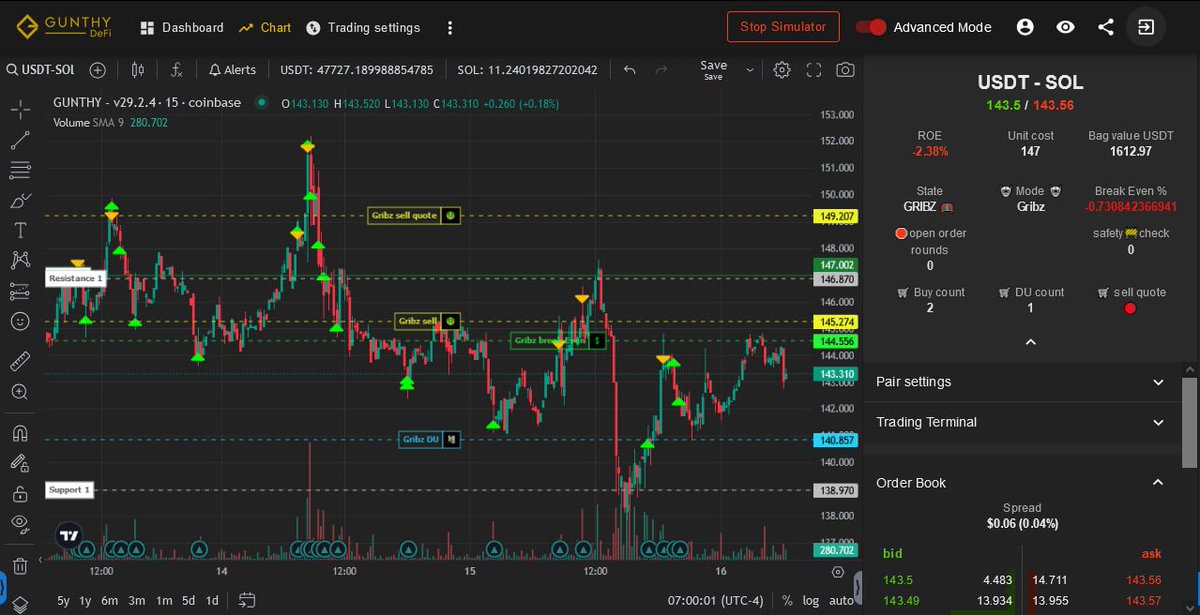1200x615 pixels.
Task: Open chart settings gear in top toolbar
Action: [782, 70]
